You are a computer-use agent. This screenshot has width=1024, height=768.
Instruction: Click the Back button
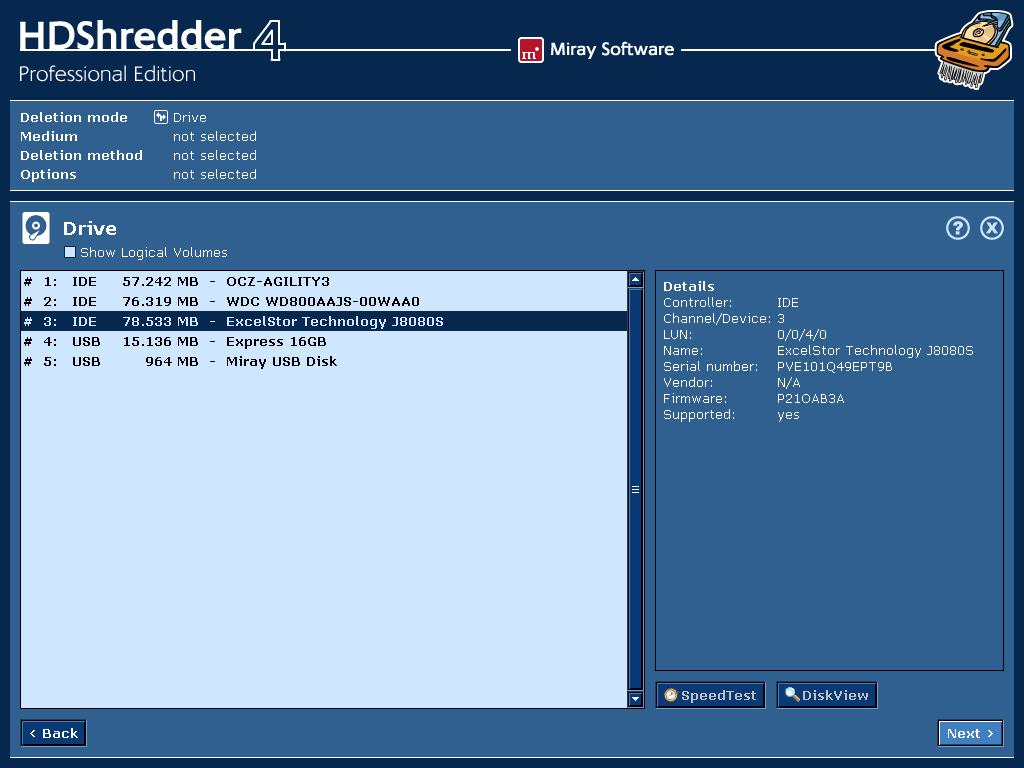[53, 732]
